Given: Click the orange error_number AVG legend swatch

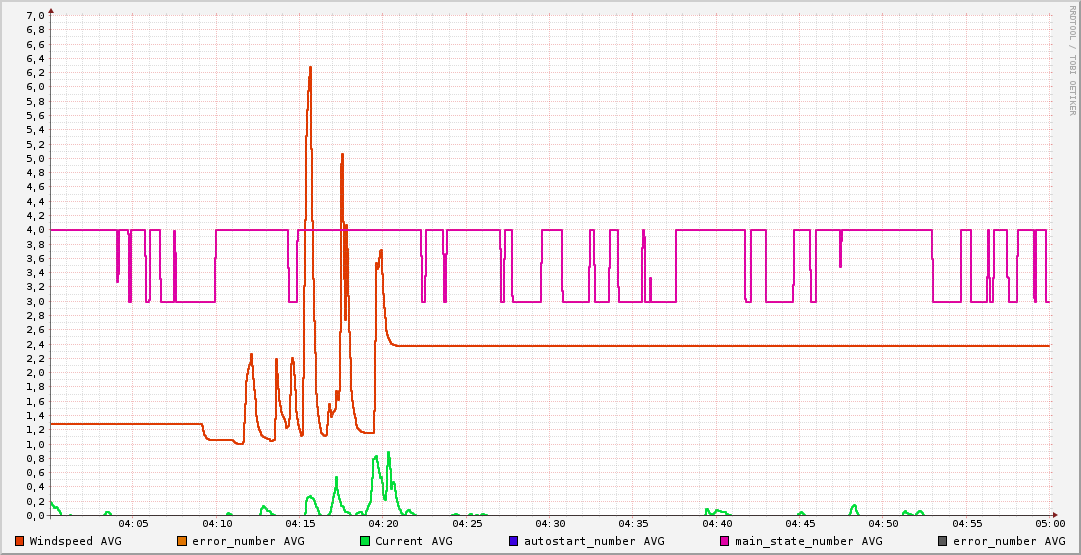Looking at the screenshot, I should pyautogui.click(x=182, y=541).
